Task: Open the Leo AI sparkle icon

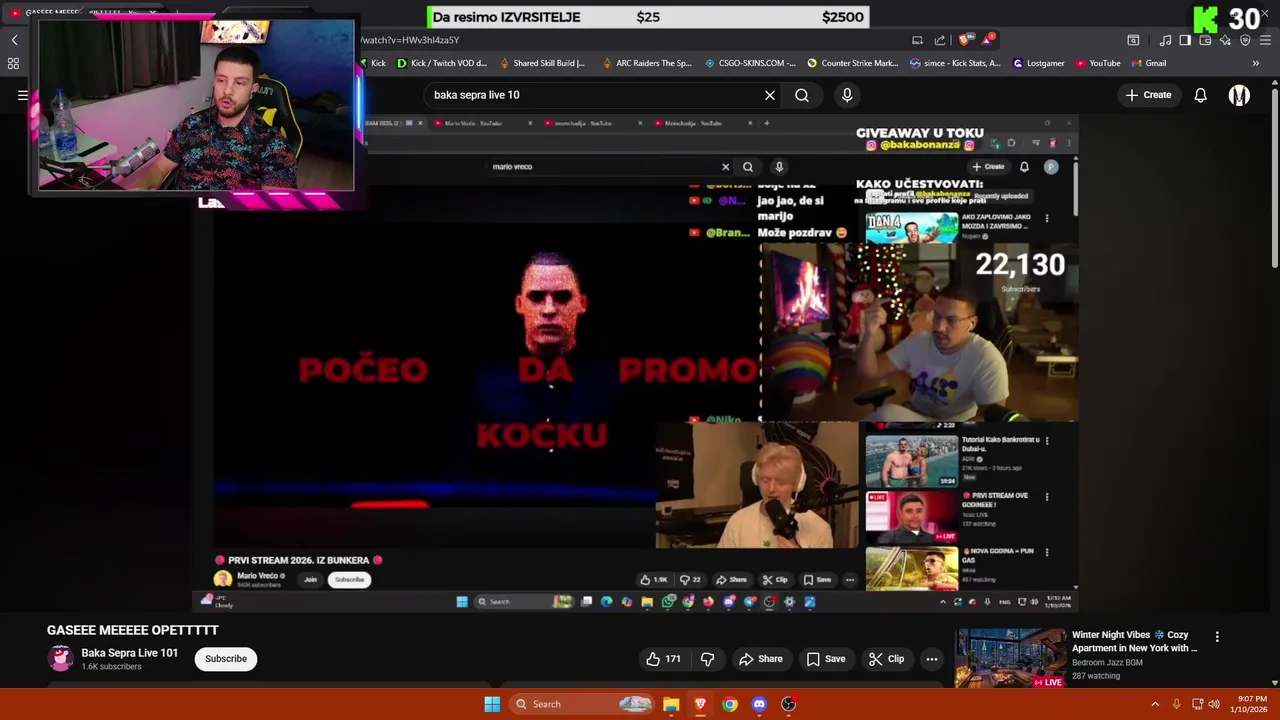Action: [x=1225, y=40]
